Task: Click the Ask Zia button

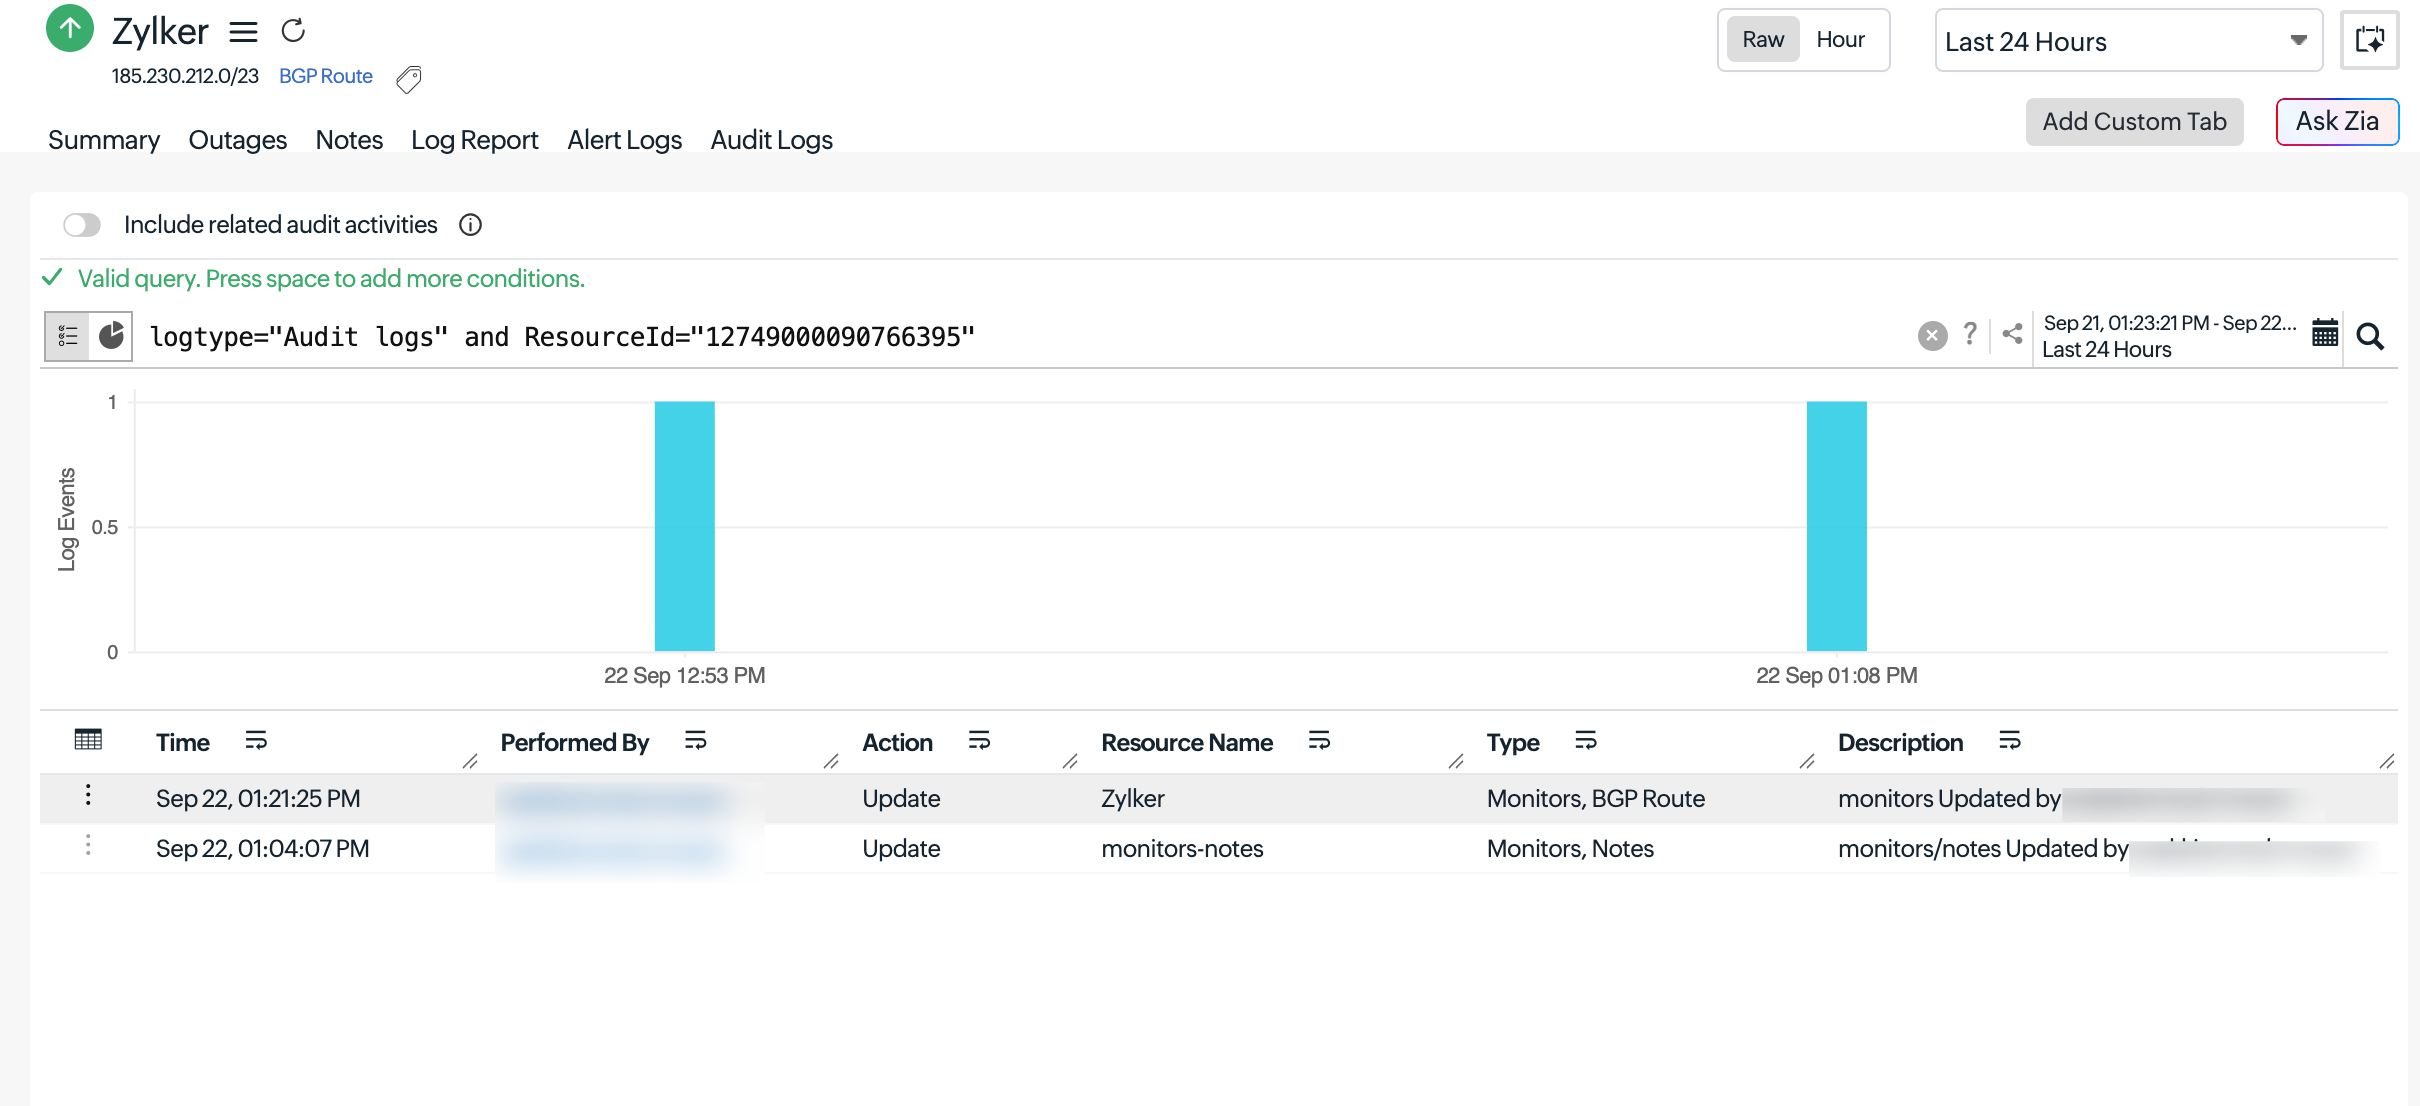Action: tap(2337, 122)
